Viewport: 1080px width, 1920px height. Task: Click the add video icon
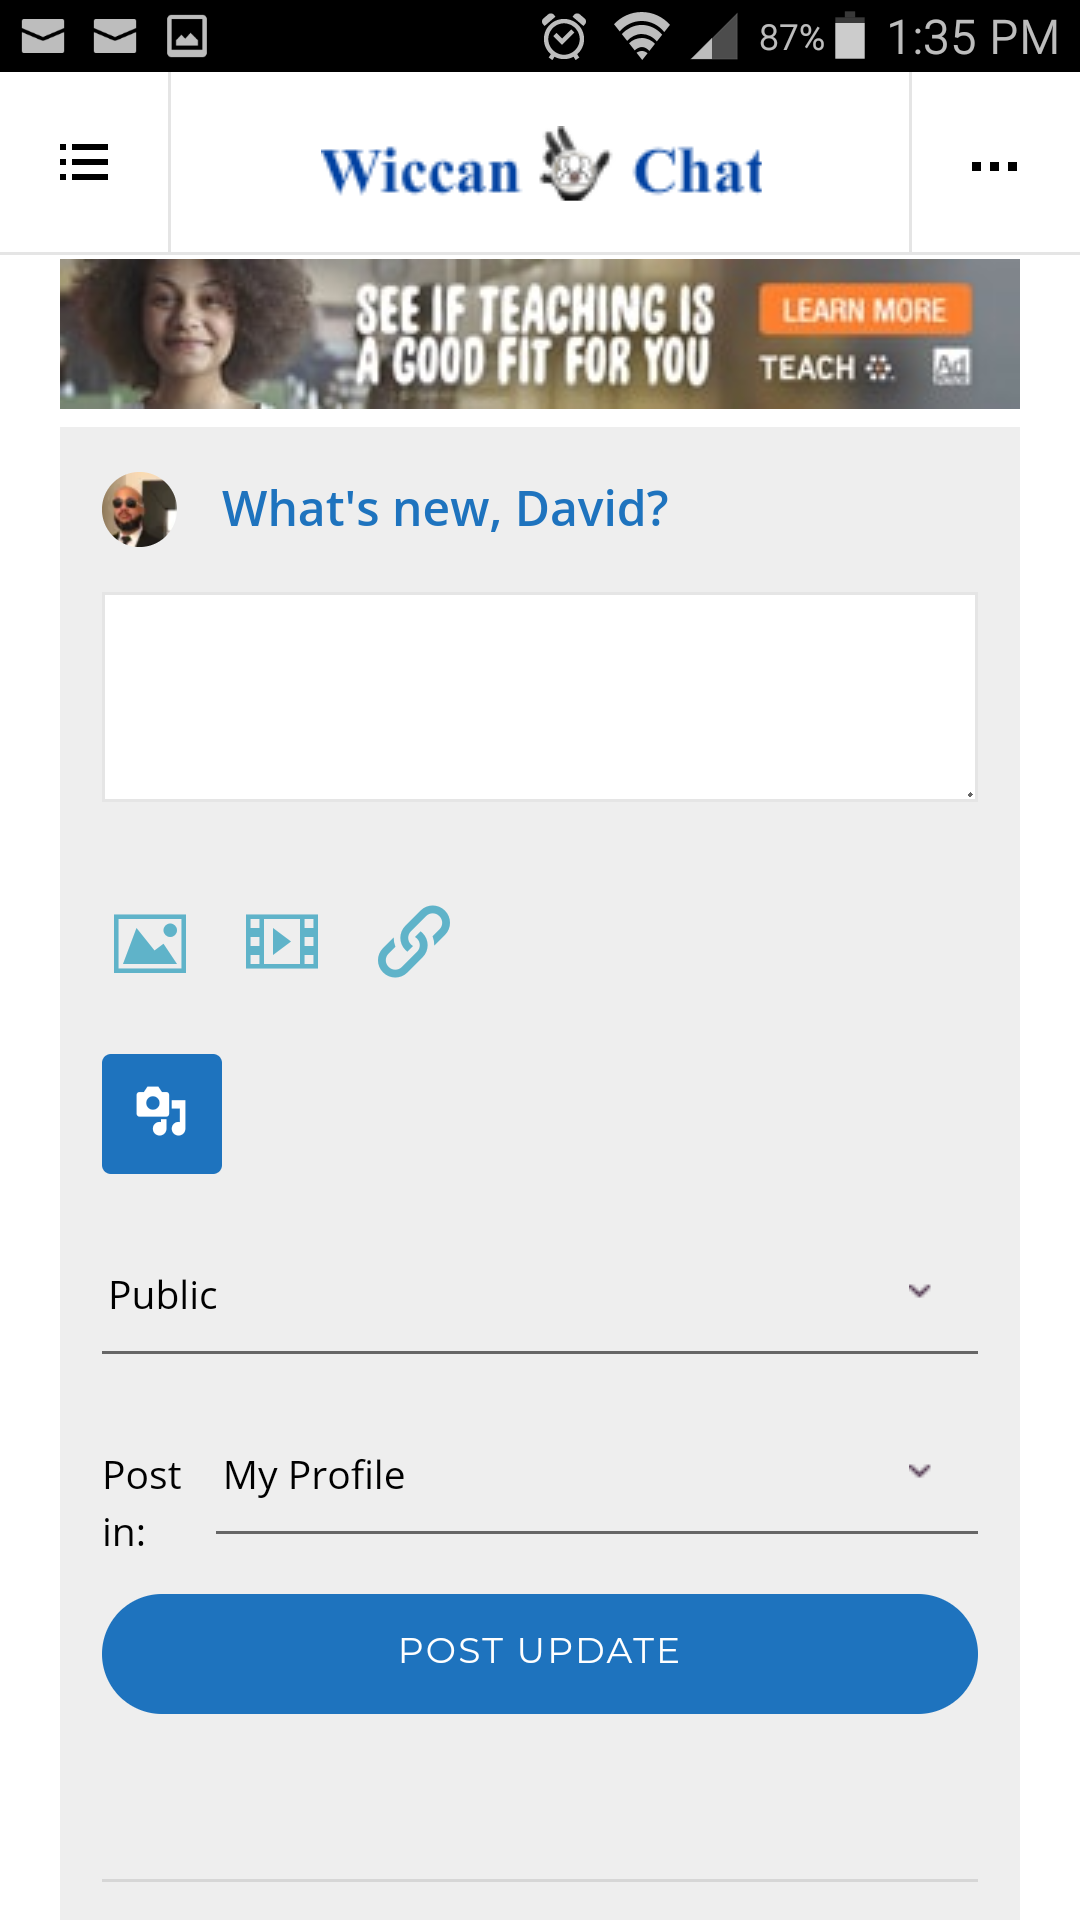tap(282, 942)
